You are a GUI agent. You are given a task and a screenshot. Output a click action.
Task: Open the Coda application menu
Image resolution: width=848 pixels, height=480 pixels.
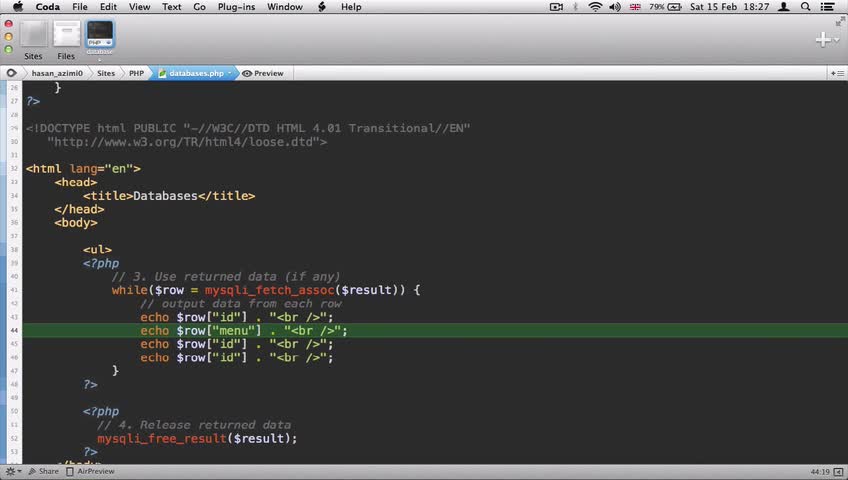point(48,6)
